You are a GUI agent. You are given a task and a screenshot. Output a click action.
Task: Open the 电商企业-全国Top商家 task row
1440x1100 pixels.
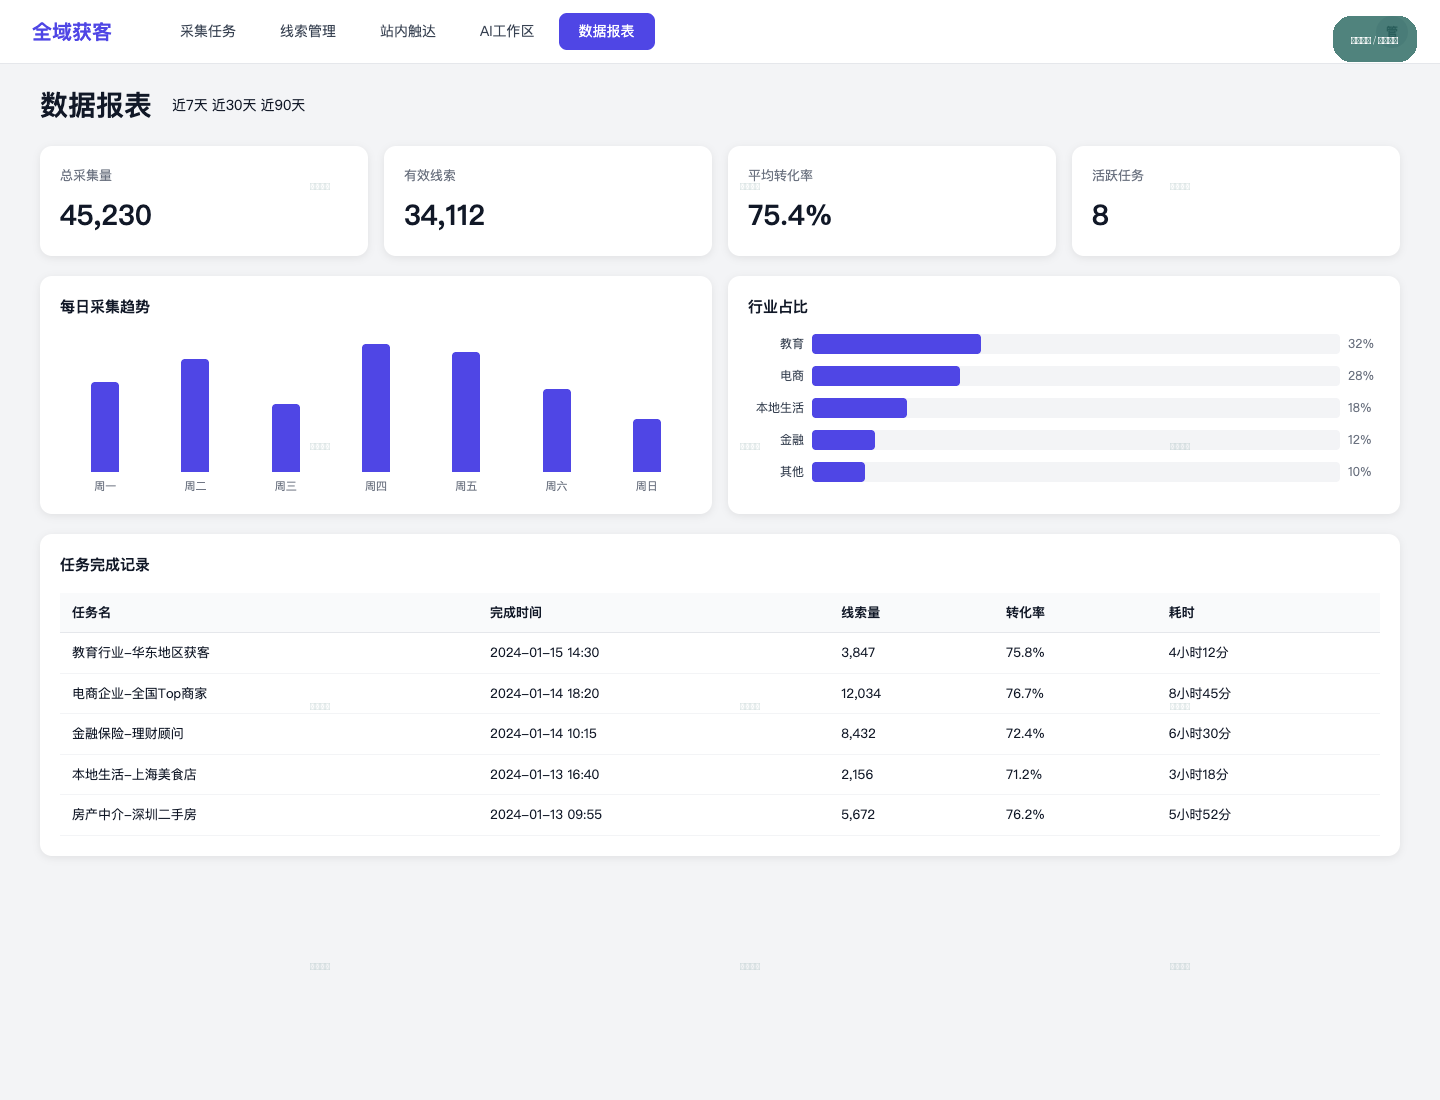click(720, 693)
